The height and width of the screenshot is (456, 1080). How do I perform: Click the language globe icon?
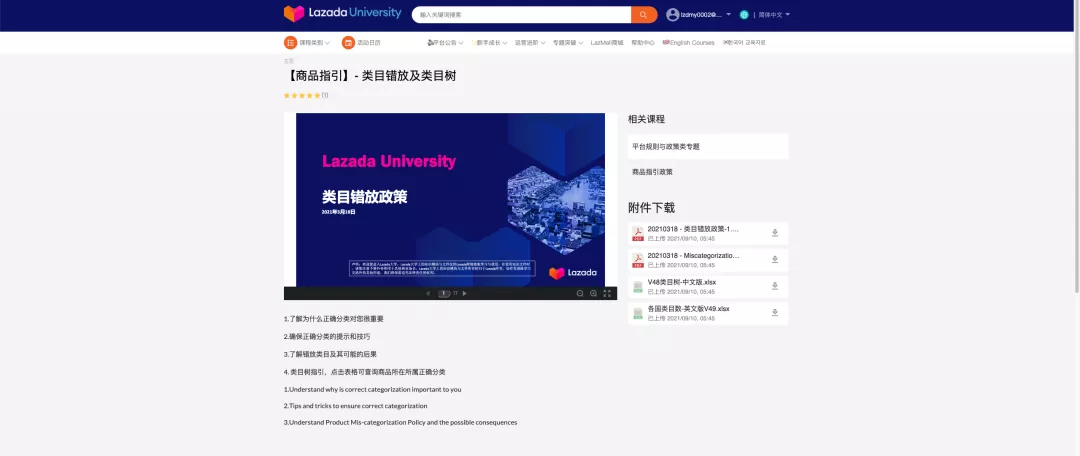click(x=744, y=14)
